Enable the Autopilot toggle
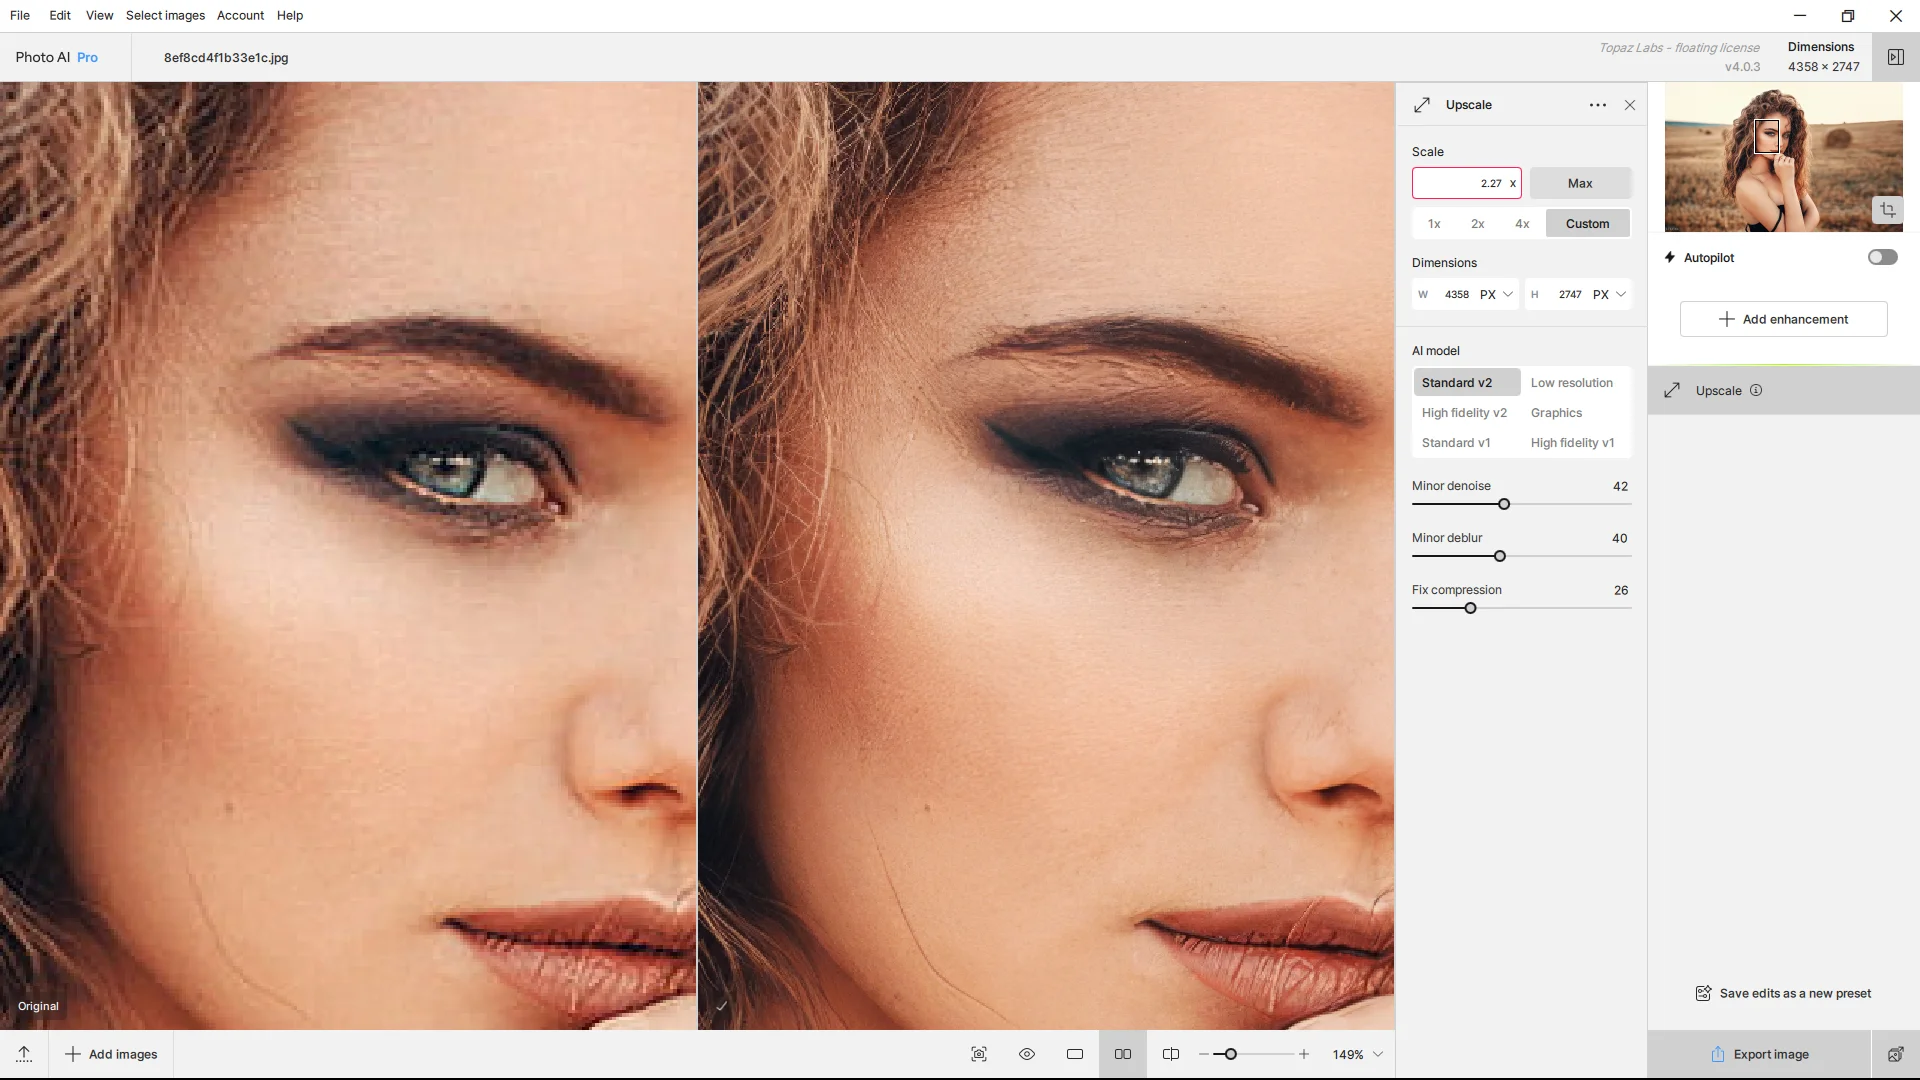This screenshot has width=1920, height=1080. pos(1882,257)
